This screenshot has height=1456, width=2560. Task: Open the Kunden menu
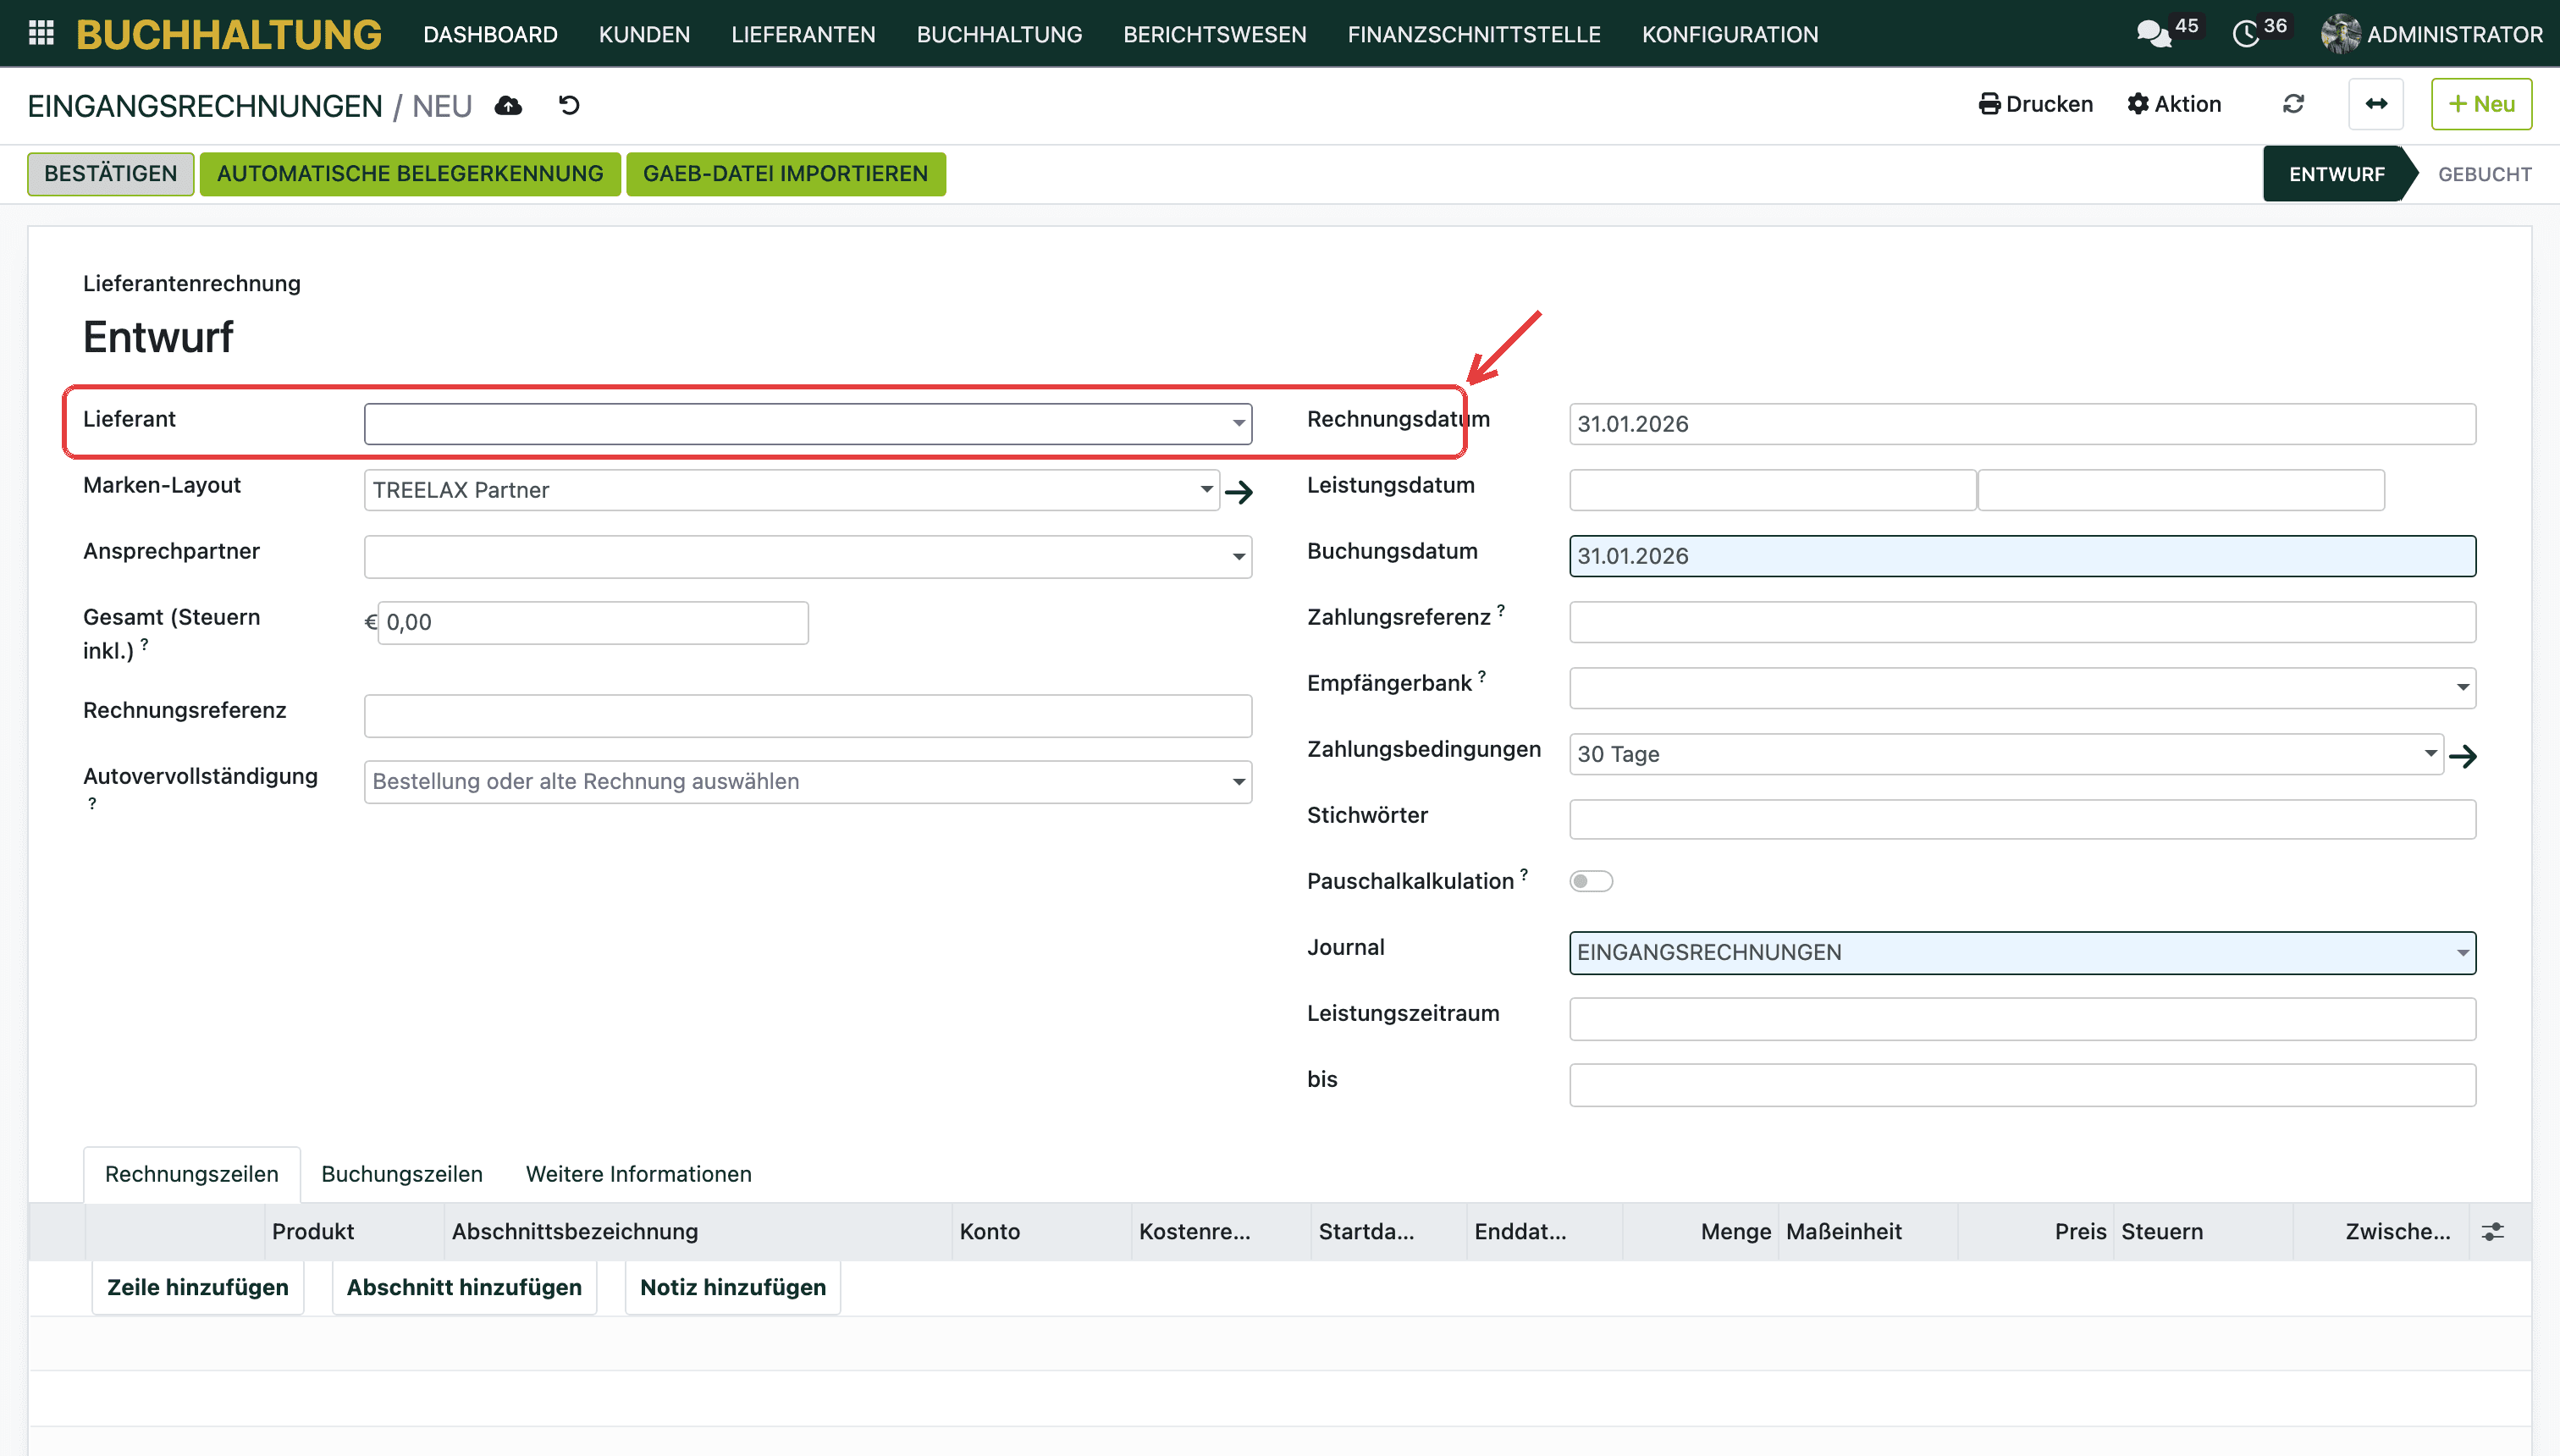(644, 34)
